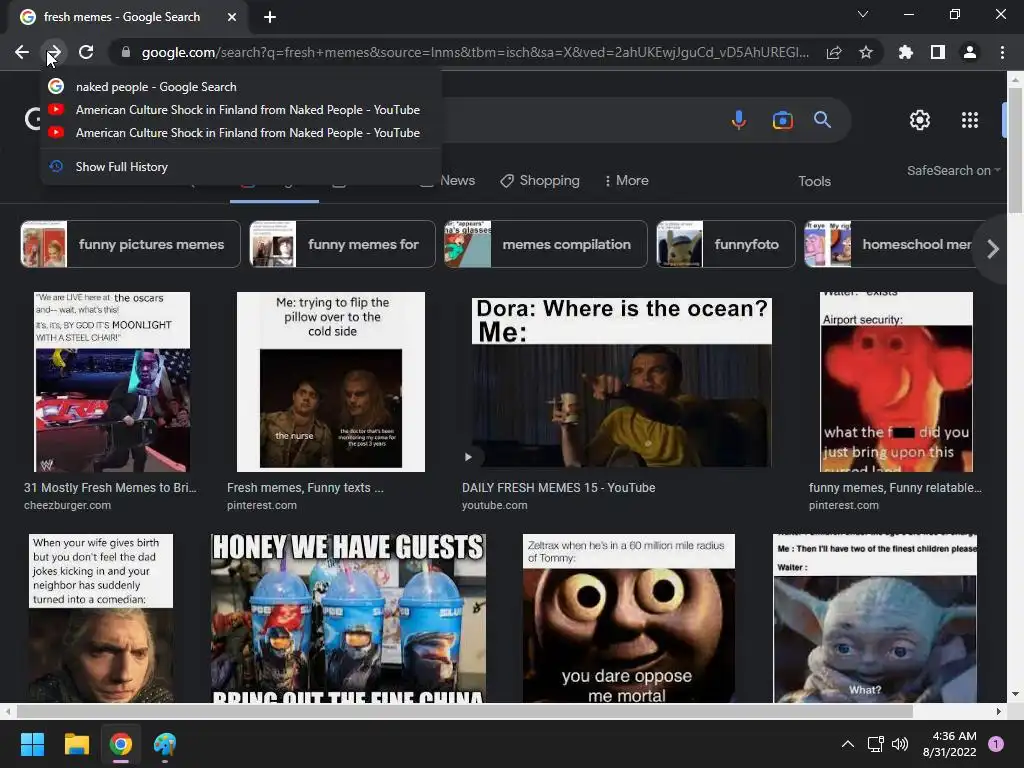Open the Chrome three-dot menu

pos(1002,52)
